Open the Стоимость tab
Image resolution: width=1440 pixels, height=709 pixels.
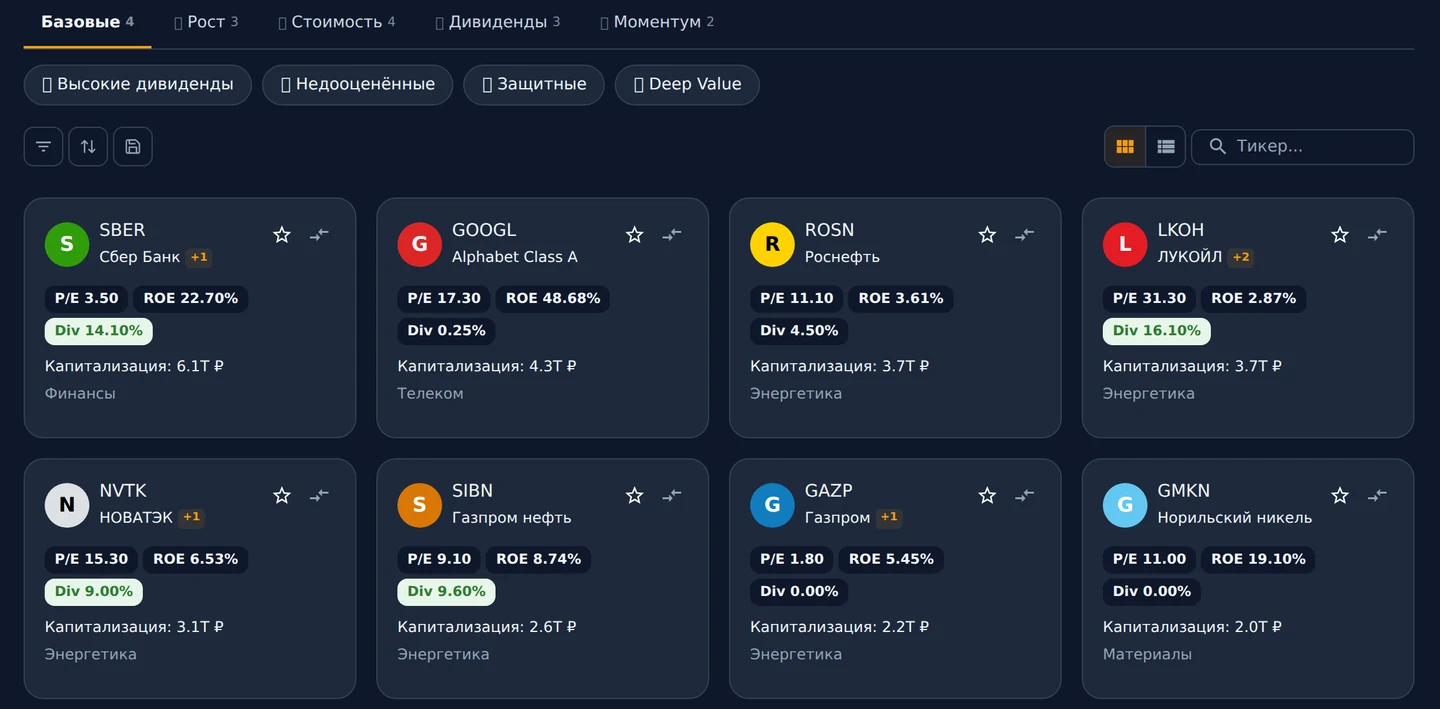click(x=337, y=22)
